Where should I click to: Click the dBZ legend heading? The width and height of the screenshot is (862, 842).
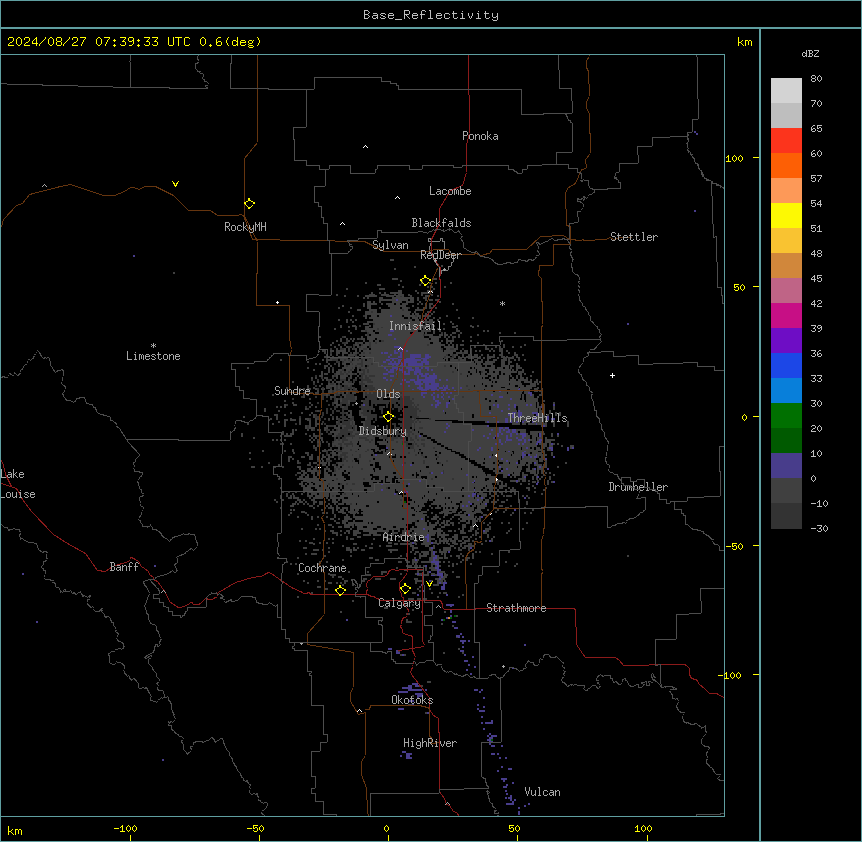[x=810, y=53]
